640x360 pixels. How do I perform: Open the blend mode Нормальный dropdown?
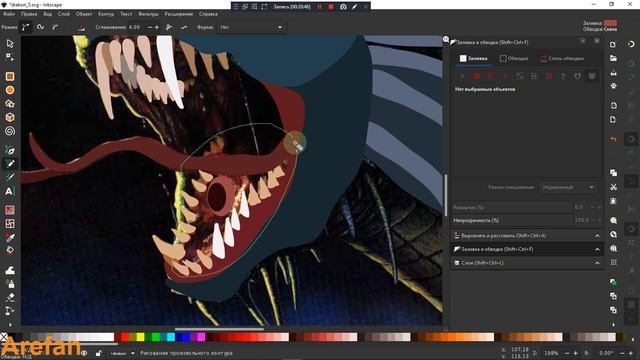(x=568, y=187)
